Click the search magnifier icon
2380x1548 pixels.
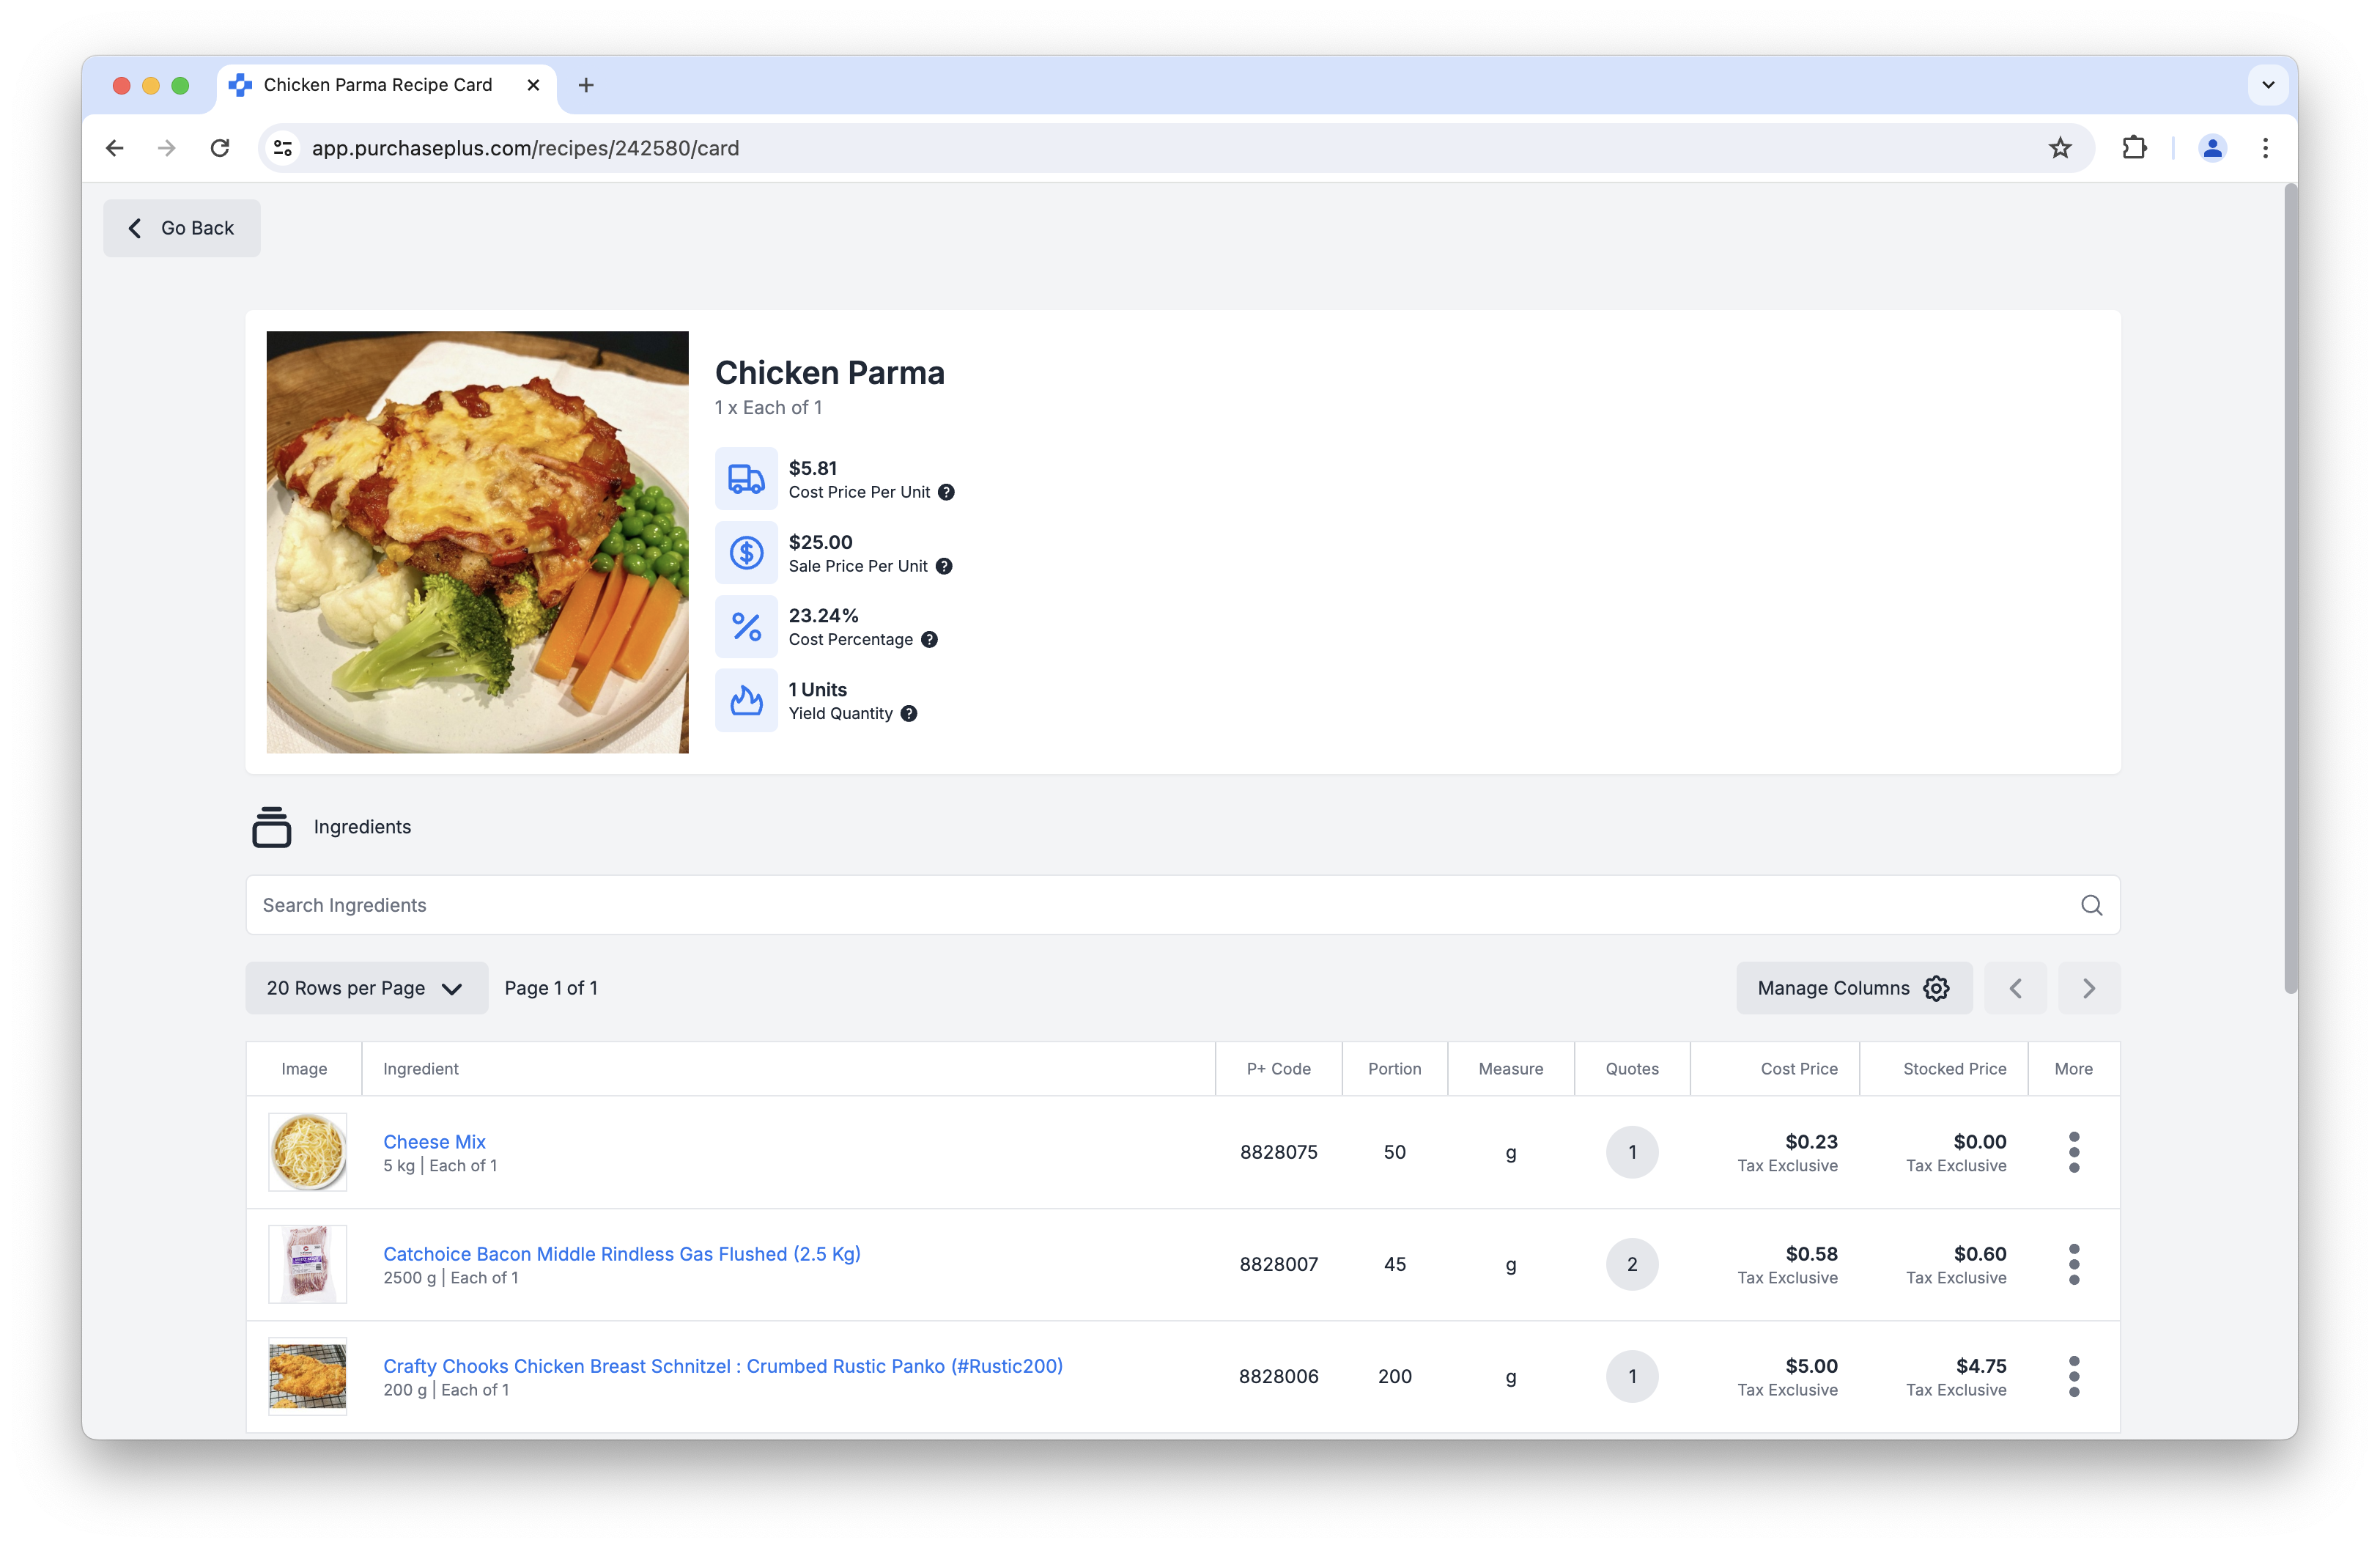coord(2091,905)
